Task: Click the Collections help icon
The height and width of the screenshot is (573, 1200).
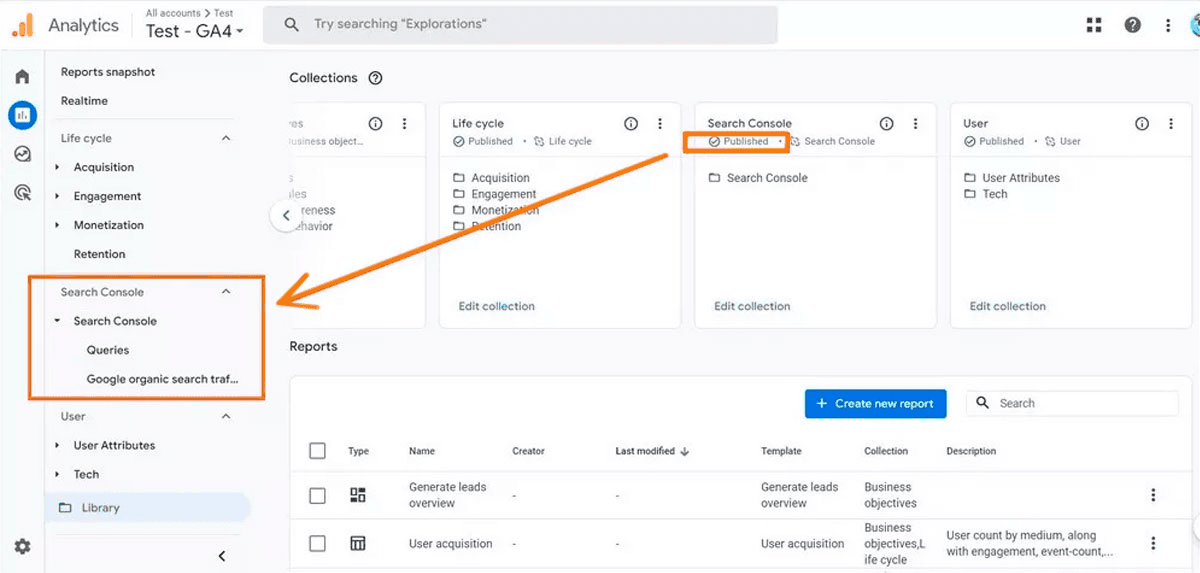Action: [375, 78]
